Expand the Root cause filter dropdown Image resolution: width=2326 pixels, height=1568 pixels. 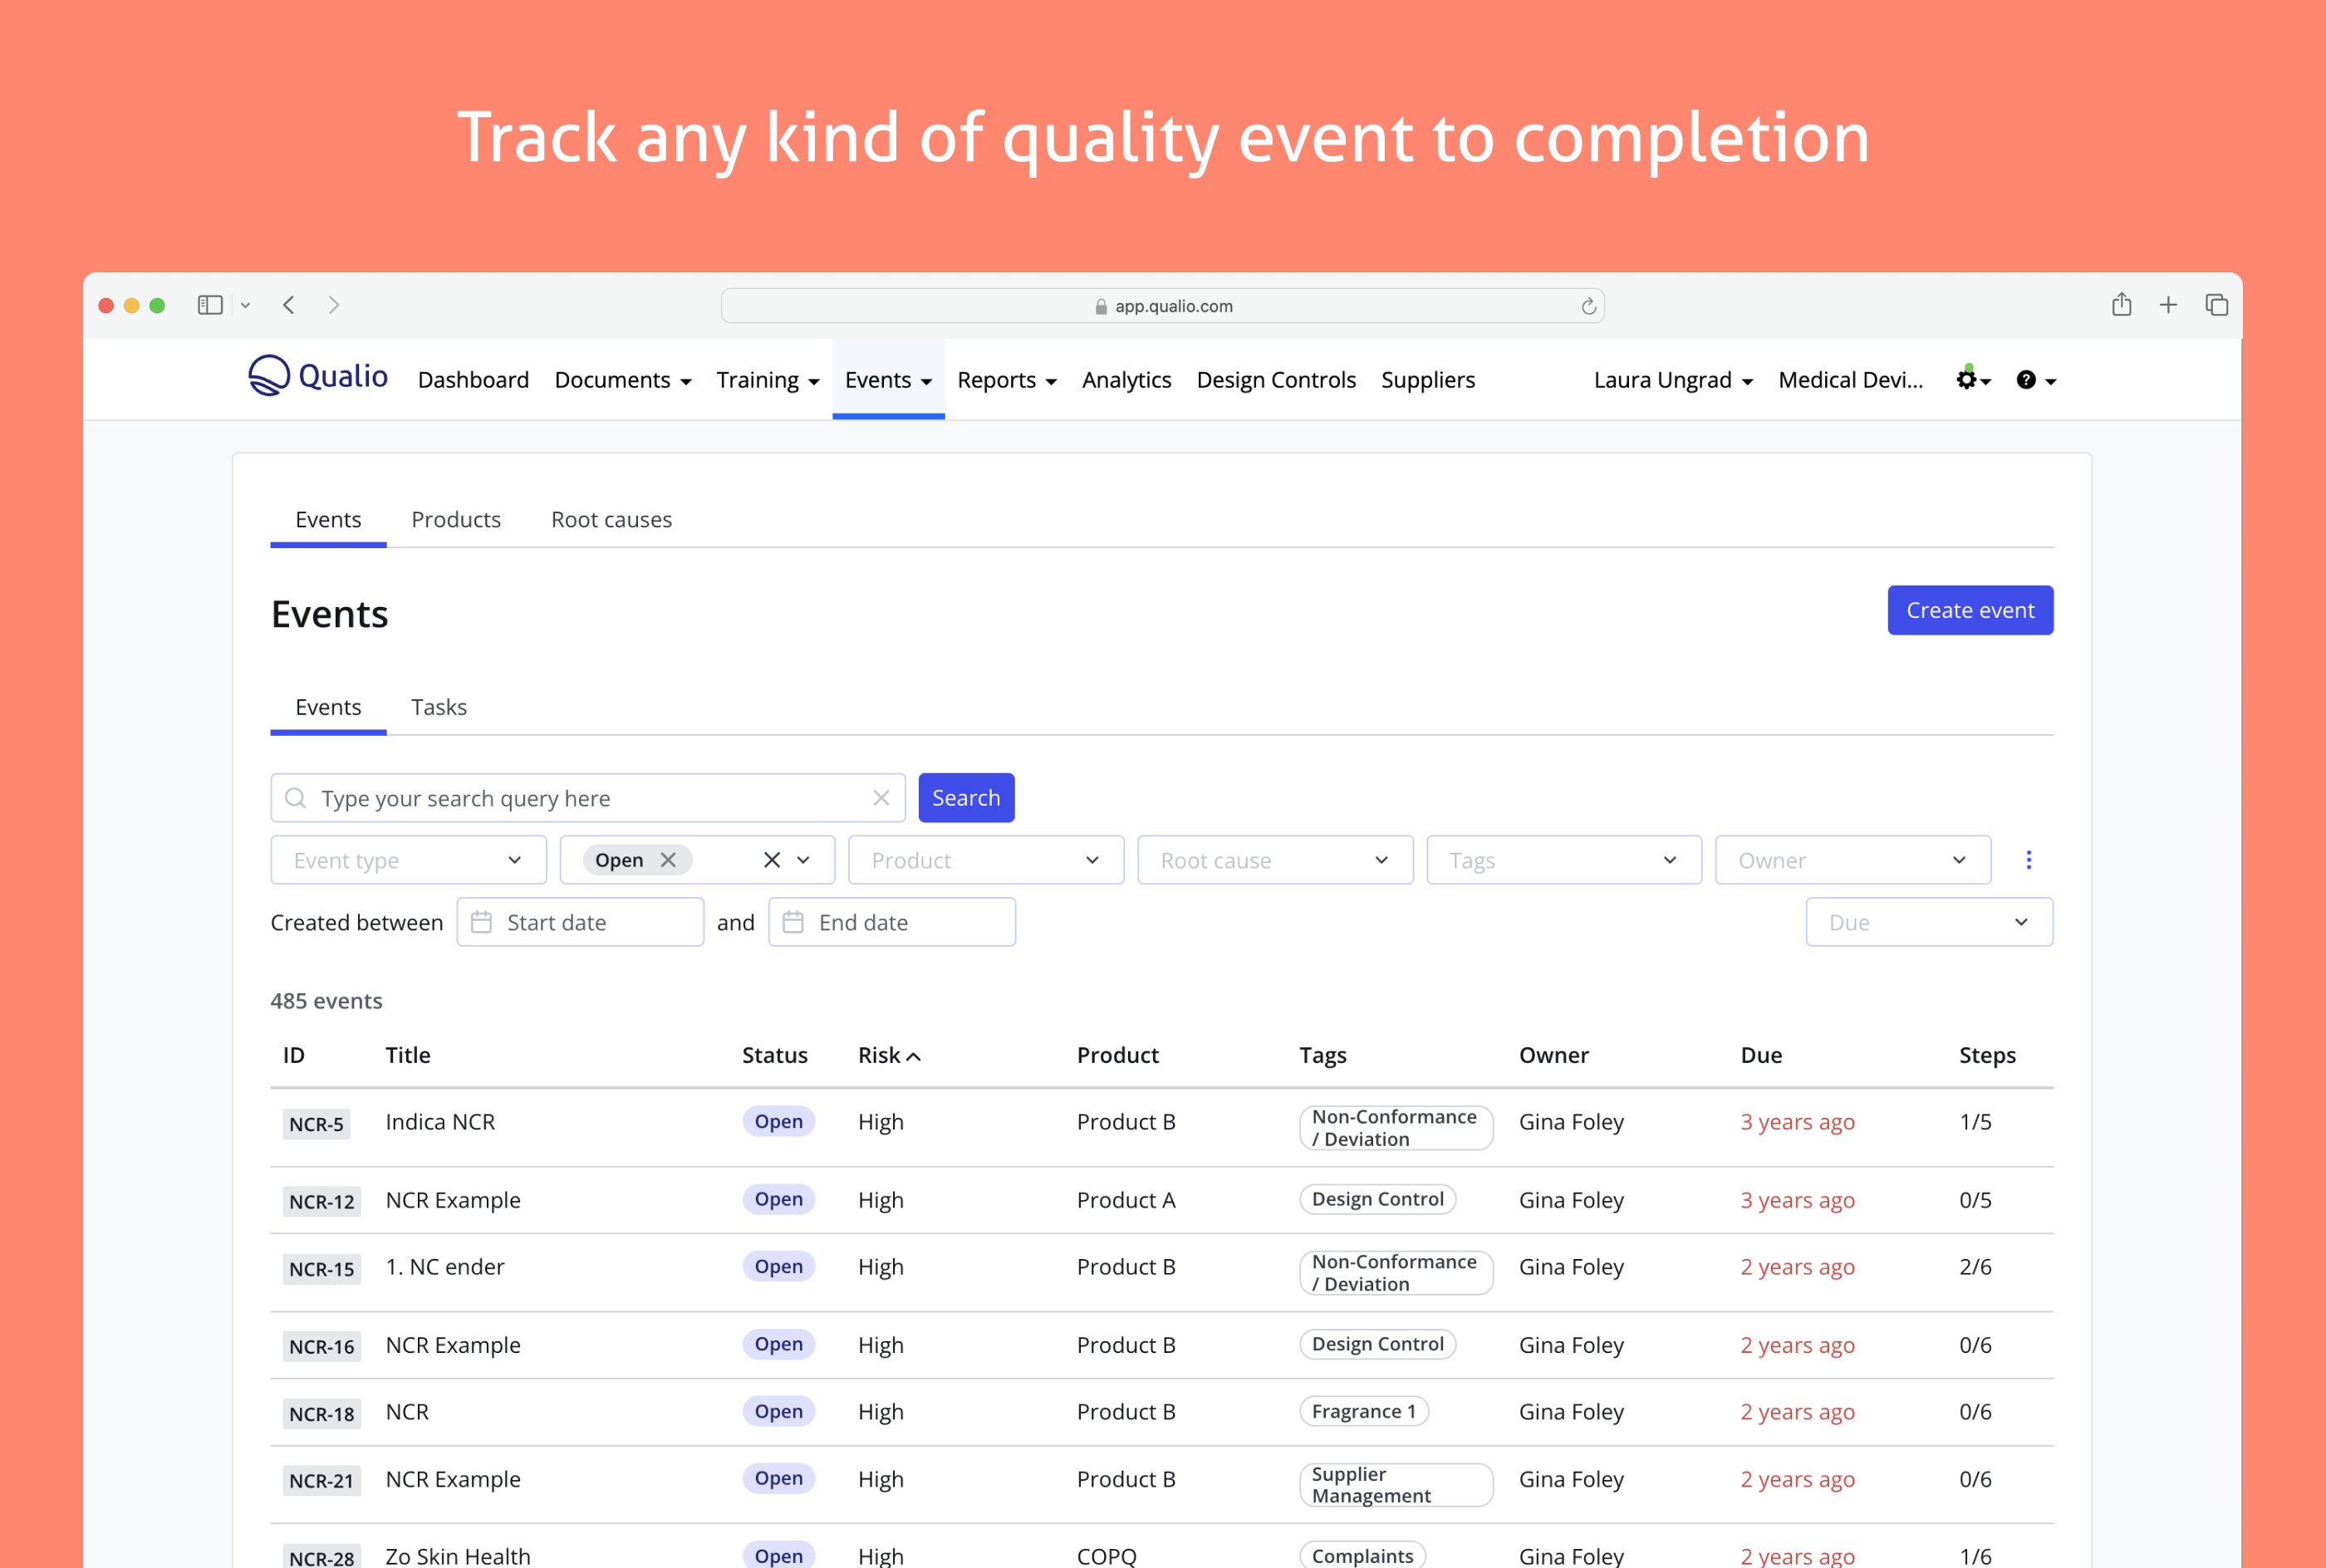tap(1274, 860)
